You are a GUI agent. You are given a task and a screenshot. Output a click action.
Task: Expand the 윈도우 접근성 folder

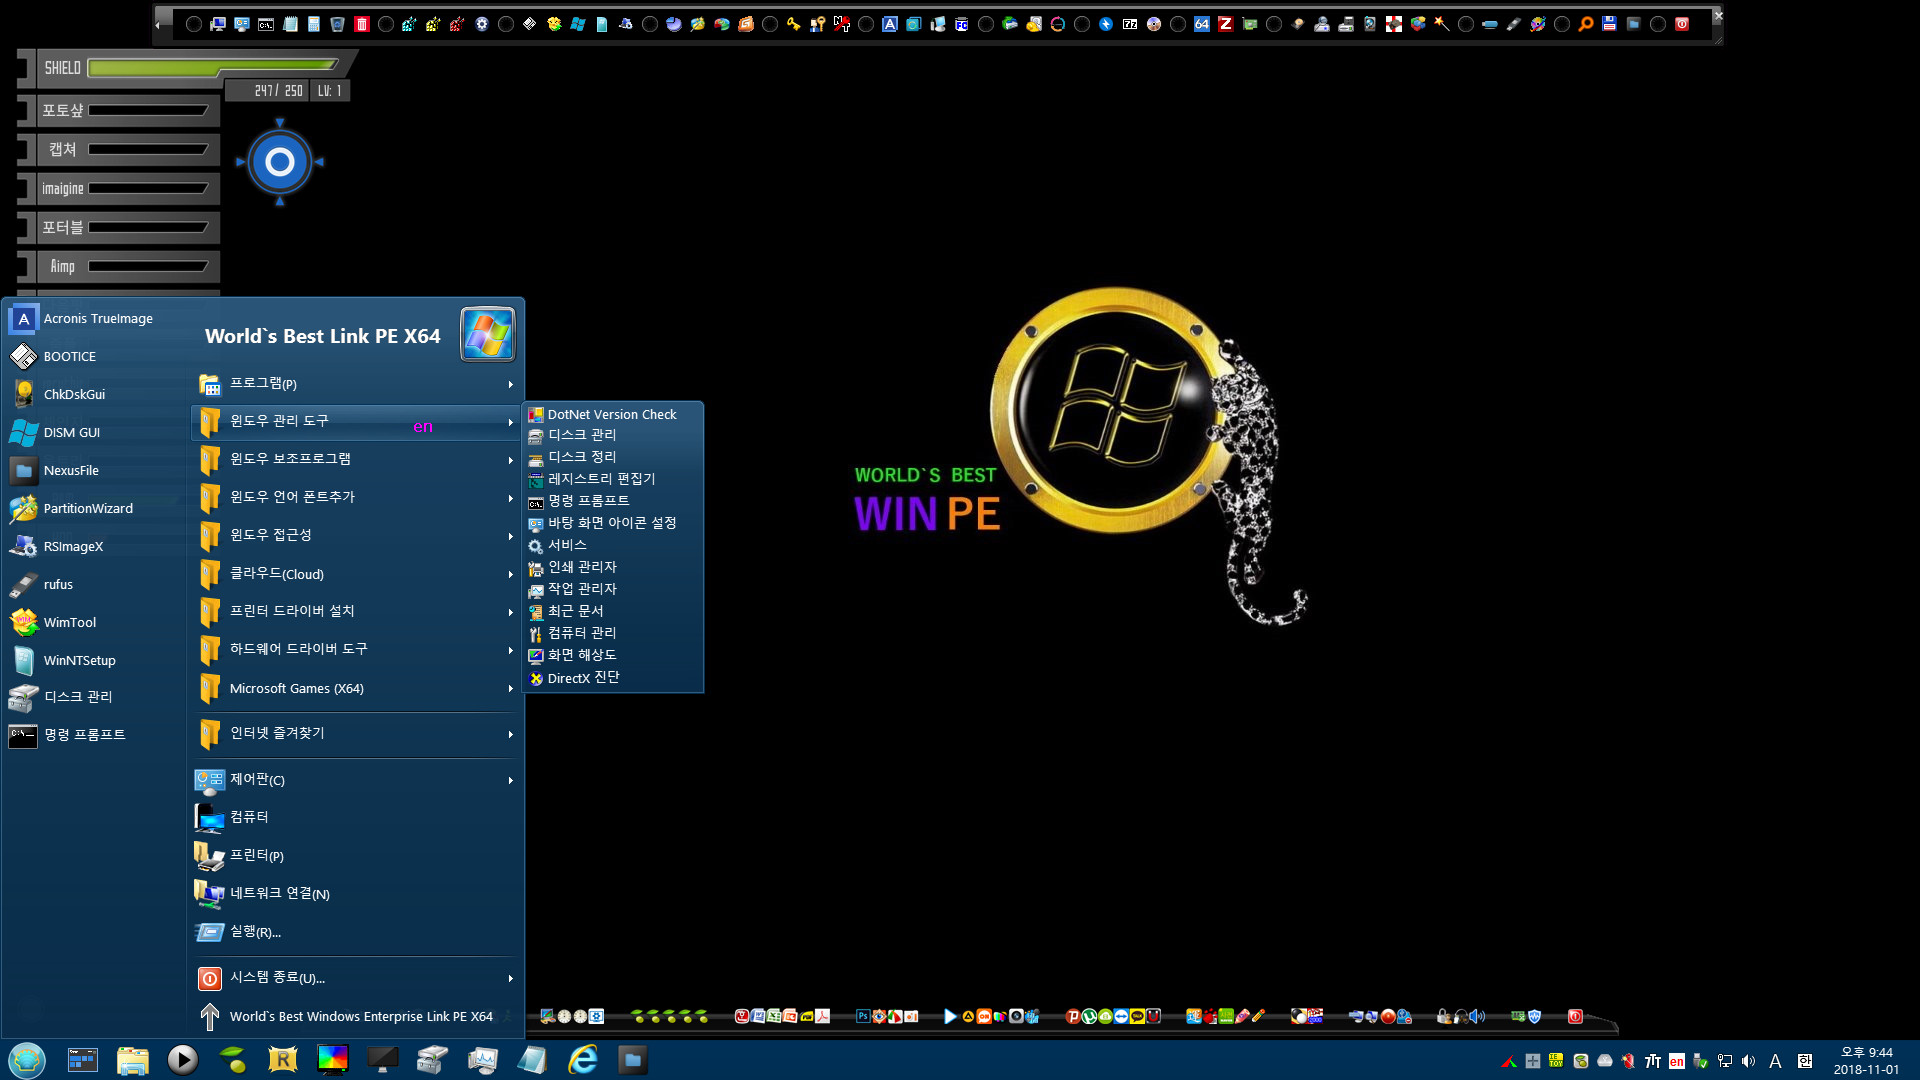[x=356, y=535]
